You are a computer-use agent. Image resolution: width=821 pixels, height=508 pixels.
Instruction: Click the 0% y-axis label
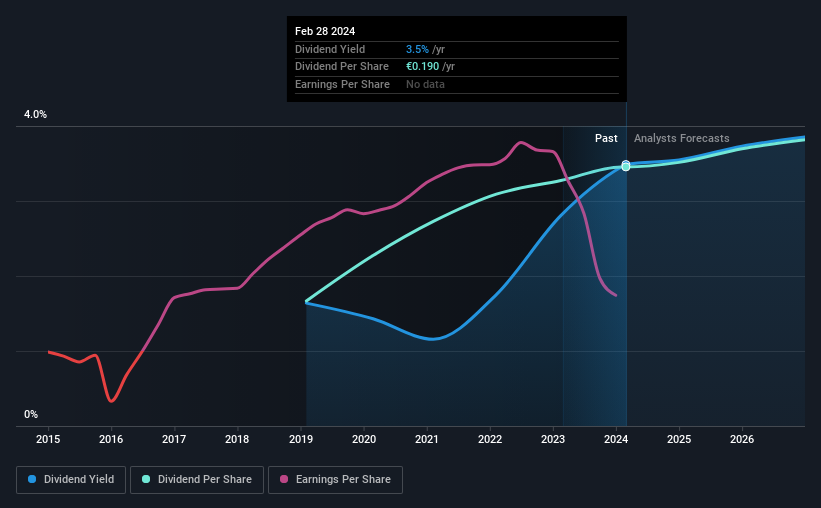click(x=31, y=414)
